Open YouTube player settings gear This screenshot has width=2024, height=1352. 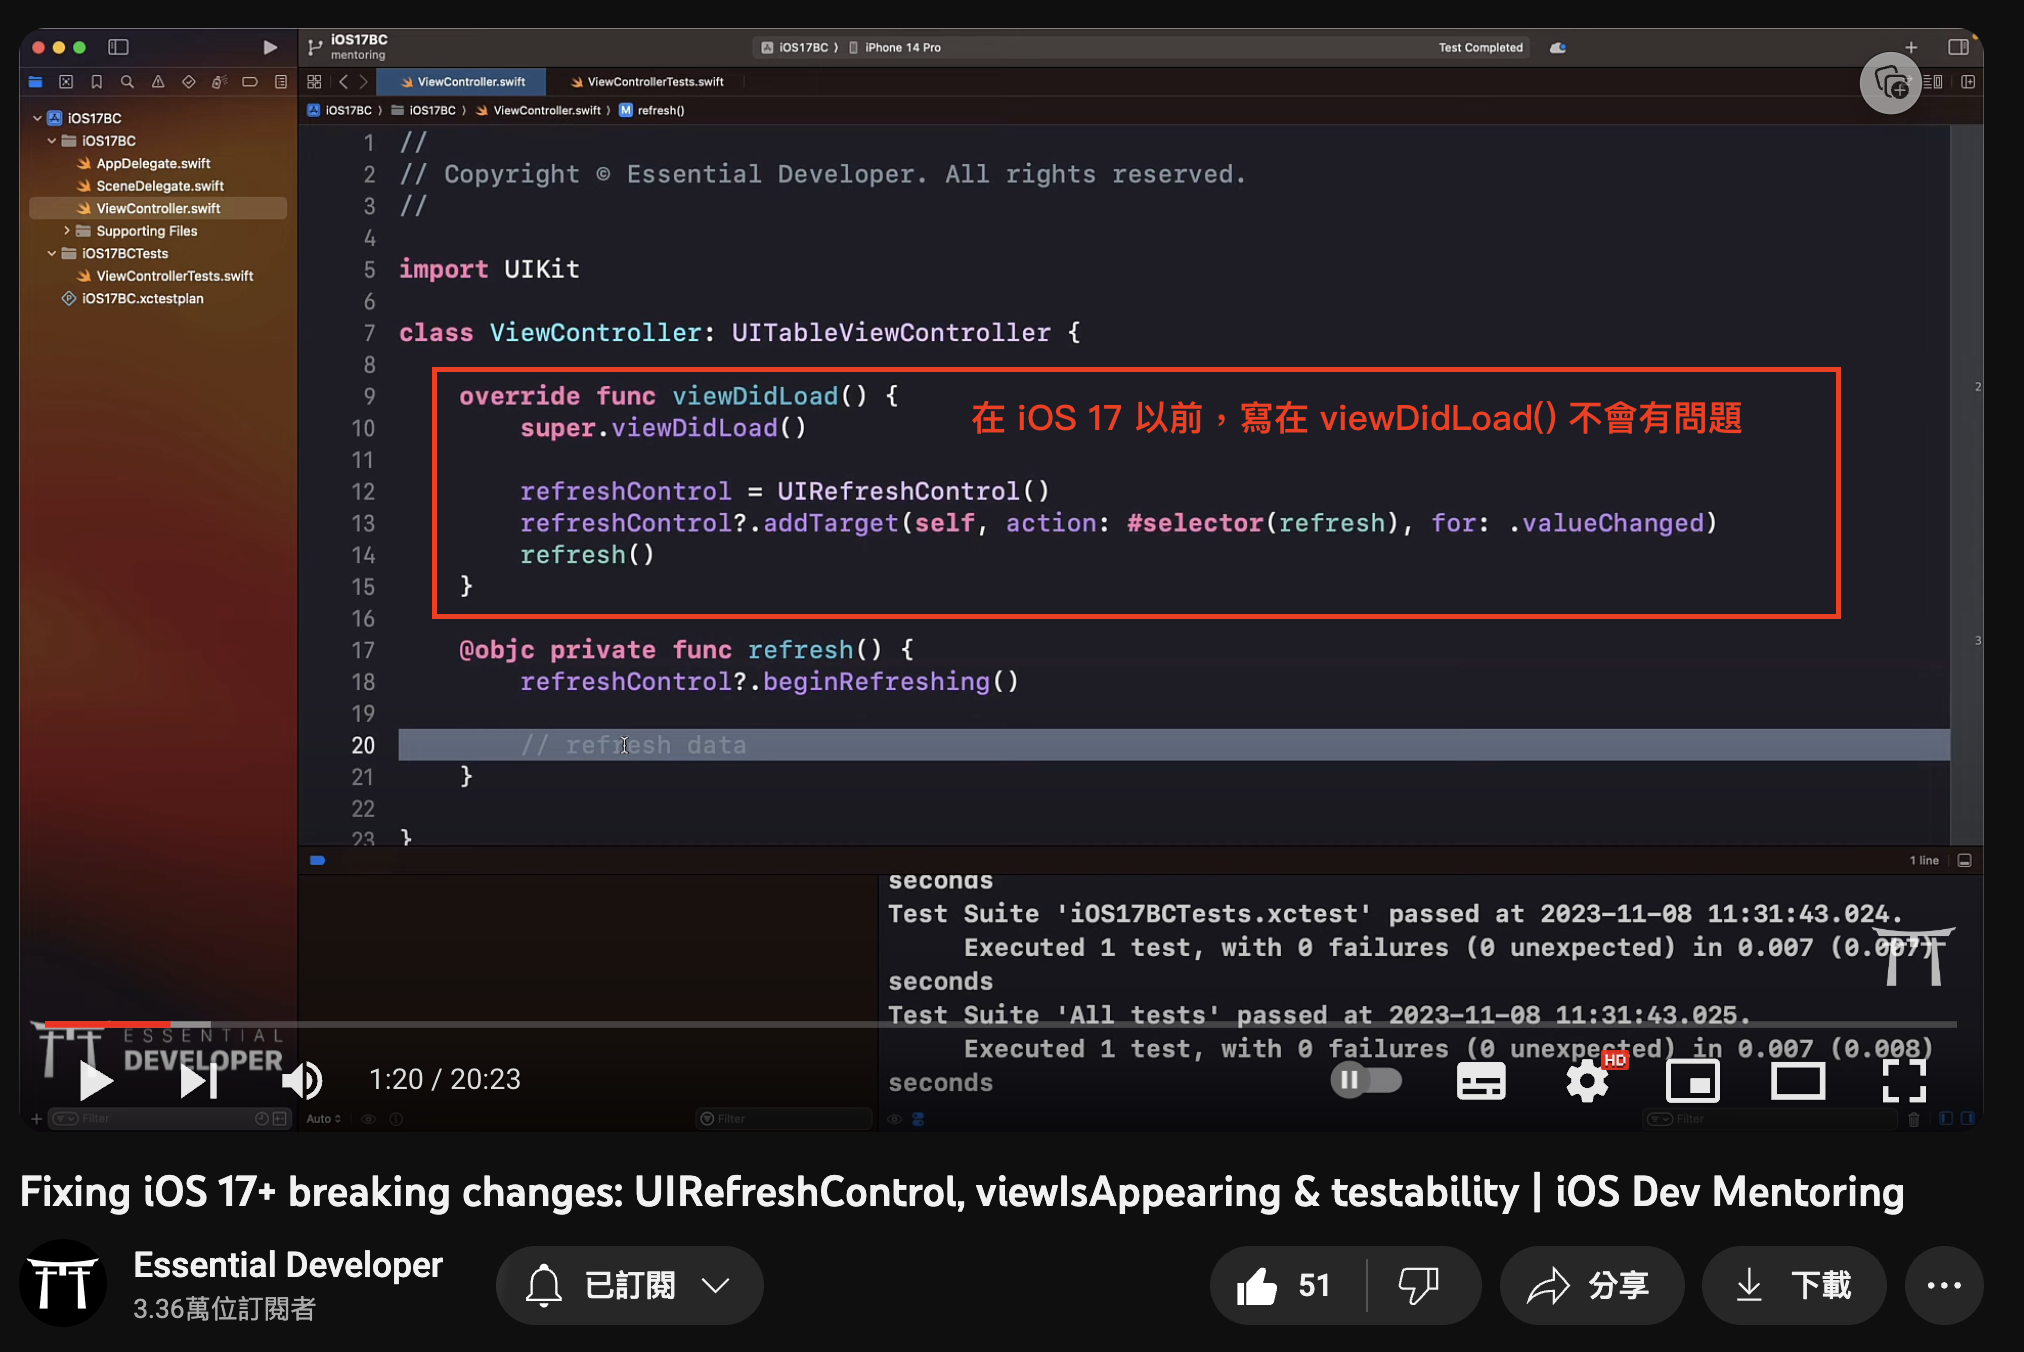(x=1587, y=1081)
